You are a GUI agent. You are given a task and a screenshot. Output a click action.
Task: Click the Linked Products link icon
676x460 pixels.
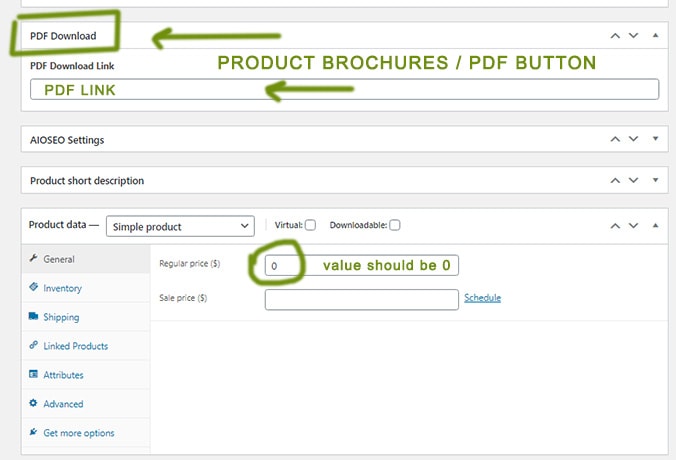pyautogui.click(x=34, y=346)
